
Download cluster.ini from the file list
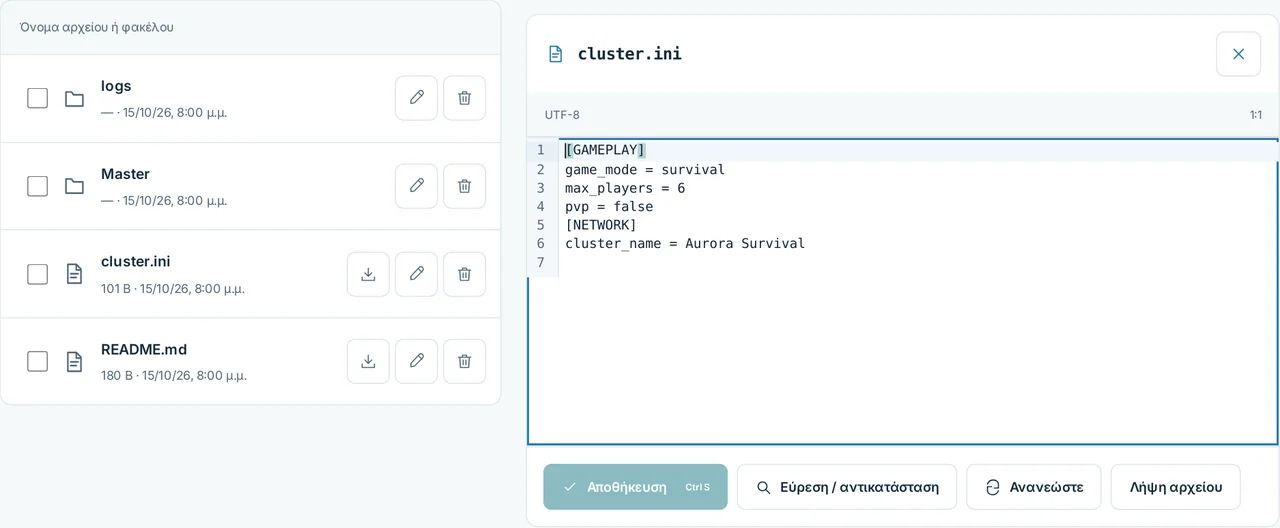point(368,274)
